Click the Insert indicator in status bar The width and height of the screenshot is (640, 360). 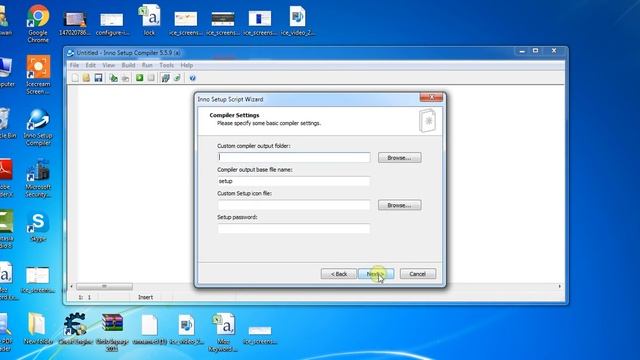146,297
